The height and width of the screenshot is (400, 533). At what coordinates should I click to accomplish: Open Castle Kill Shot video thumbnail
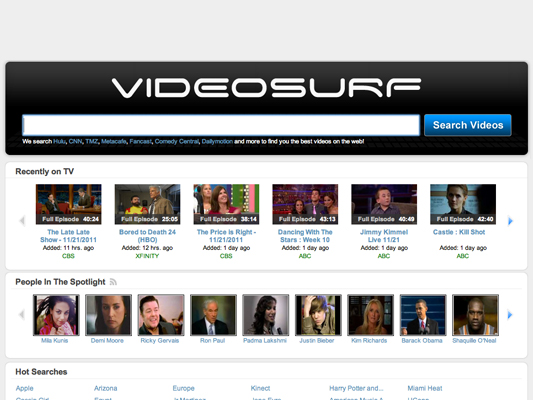pos(463,204)
